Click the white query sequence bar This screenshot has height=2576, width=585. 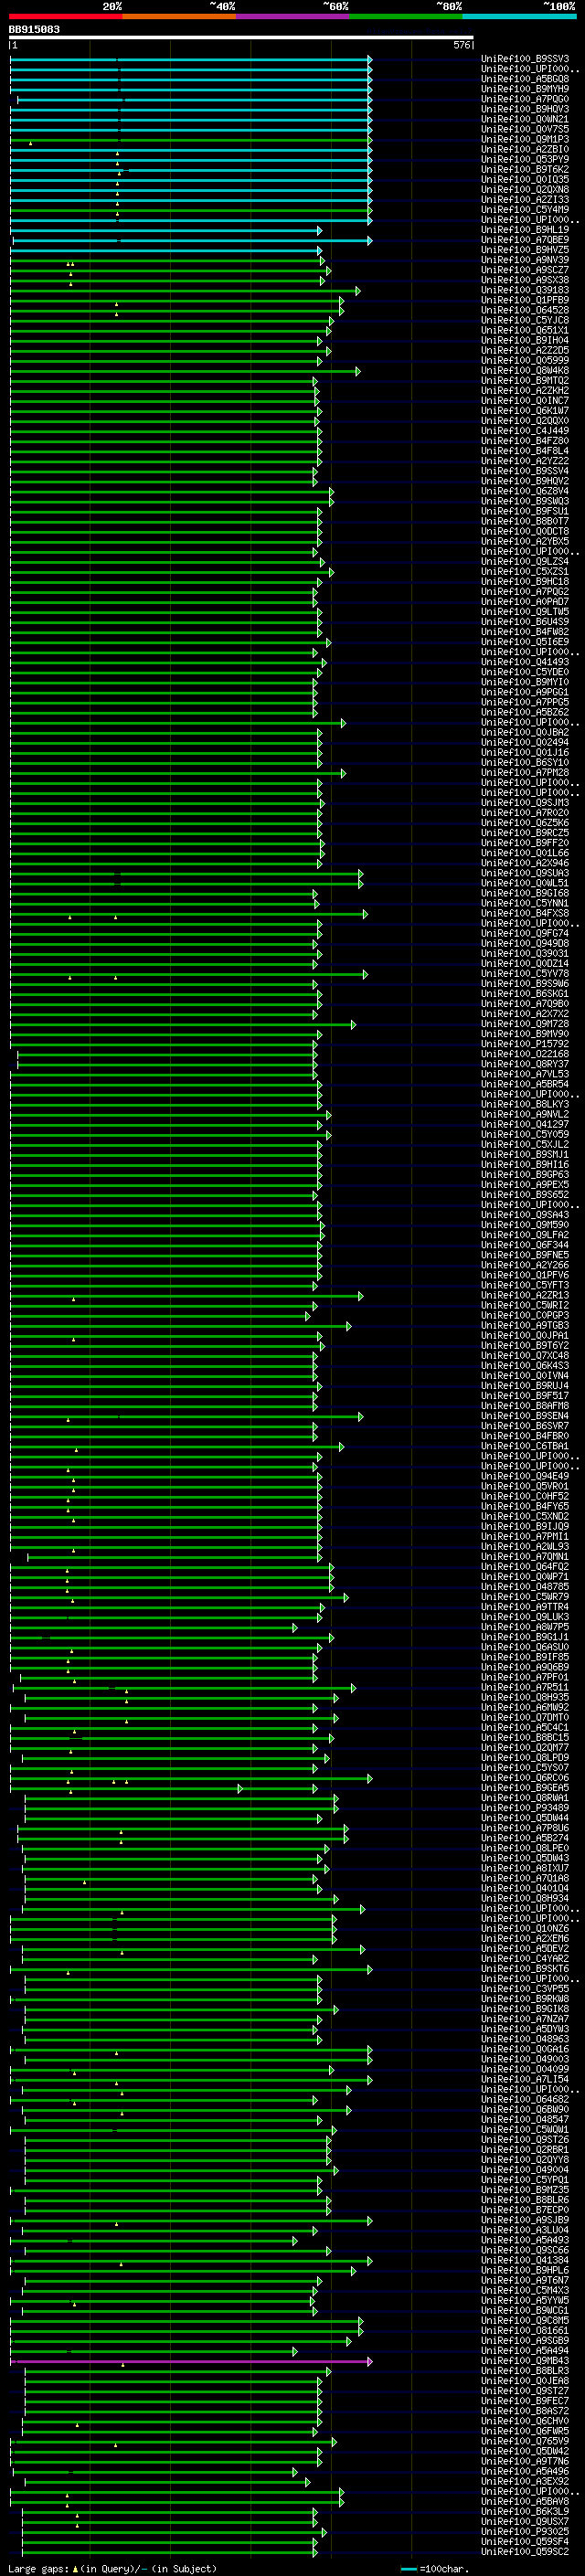[241, 38]
